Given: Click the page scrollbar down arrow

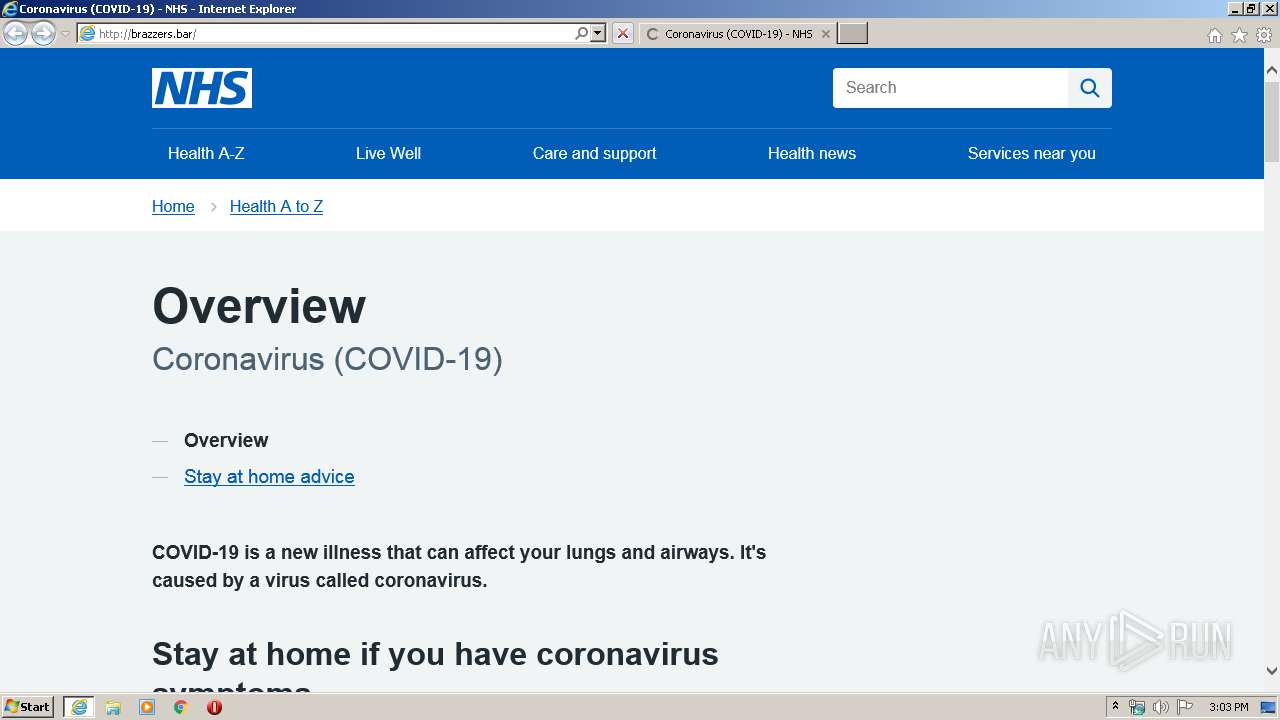Looking at the screenshot, I should coord(1272,671).
